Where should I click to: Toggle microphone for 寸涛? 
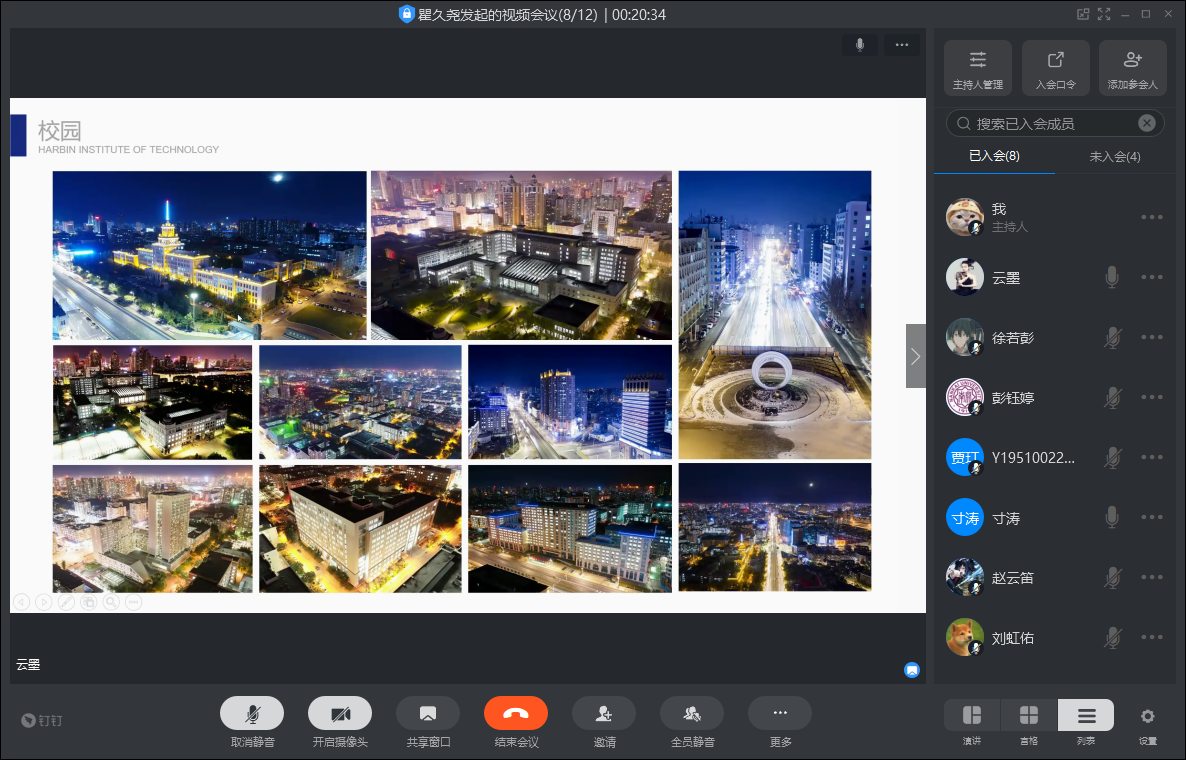1112,517
